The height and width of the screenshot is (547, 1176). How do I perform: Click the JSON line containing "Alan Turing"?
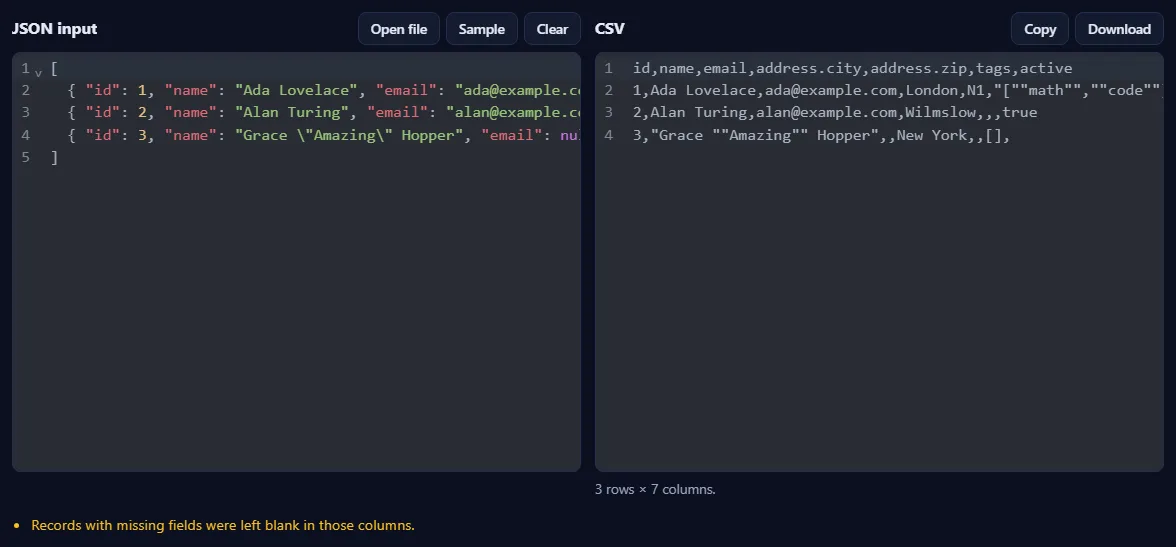(316, 113)
